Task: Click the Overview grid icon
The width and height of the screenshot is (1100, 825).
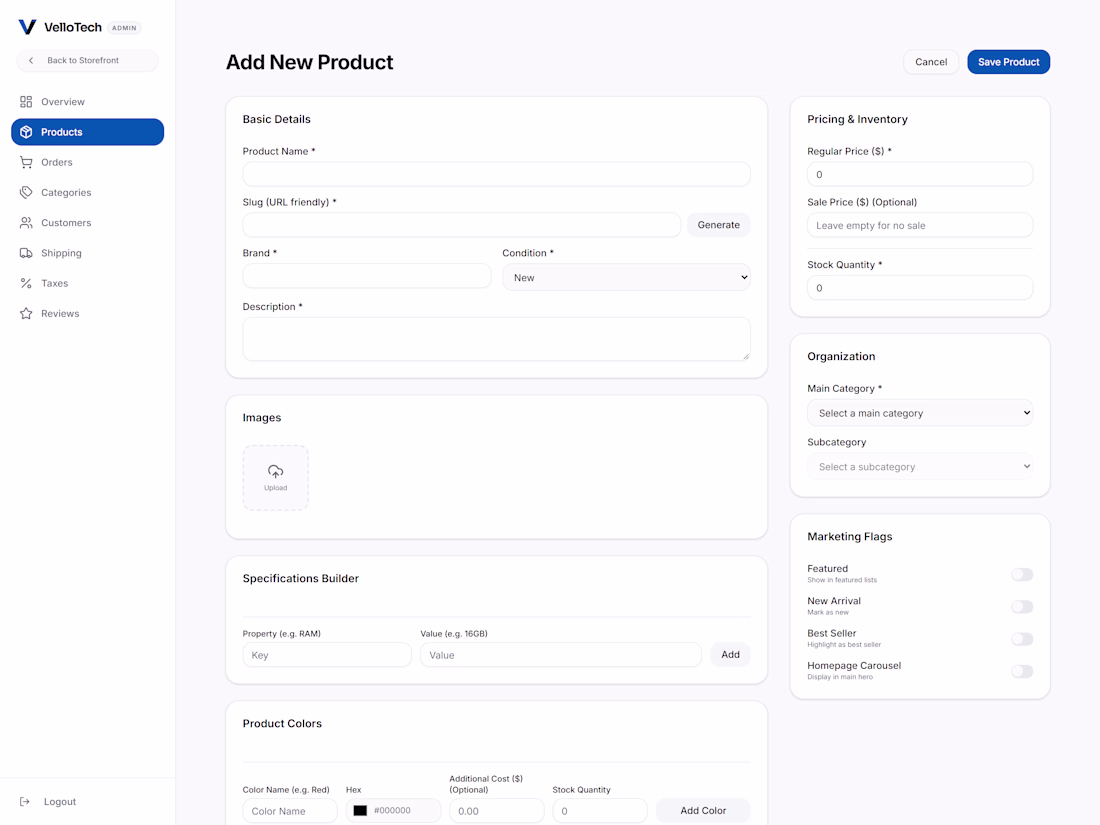Action: coord(26,102)
